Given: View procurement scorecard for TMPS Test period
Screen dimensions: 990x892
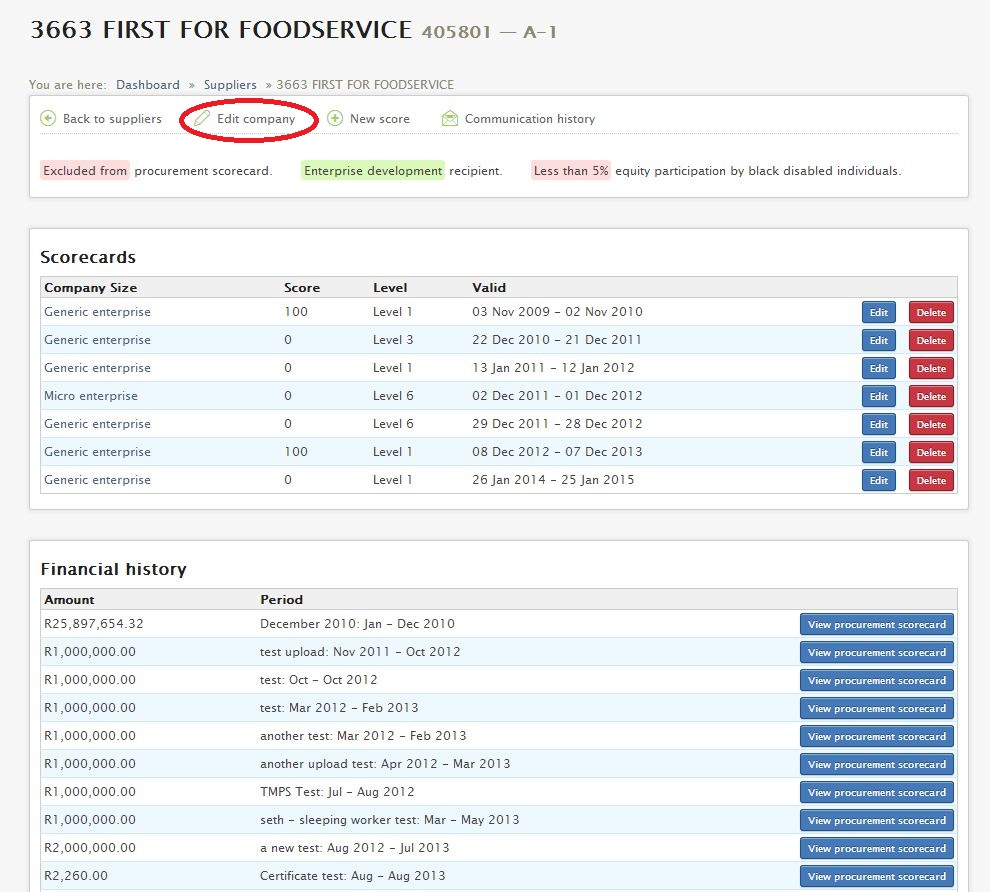Looking at the screenshot, I should click(x=876, y=792).
